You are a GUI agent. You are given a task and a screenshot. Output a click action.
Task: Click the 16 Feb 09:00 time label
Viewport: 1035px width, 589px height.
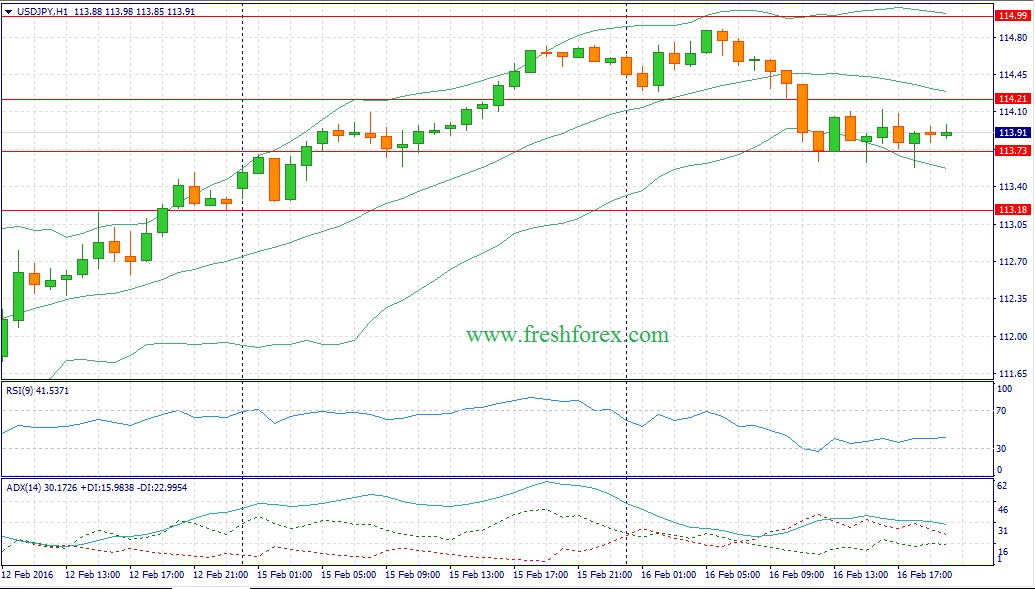tap(797, 575)
